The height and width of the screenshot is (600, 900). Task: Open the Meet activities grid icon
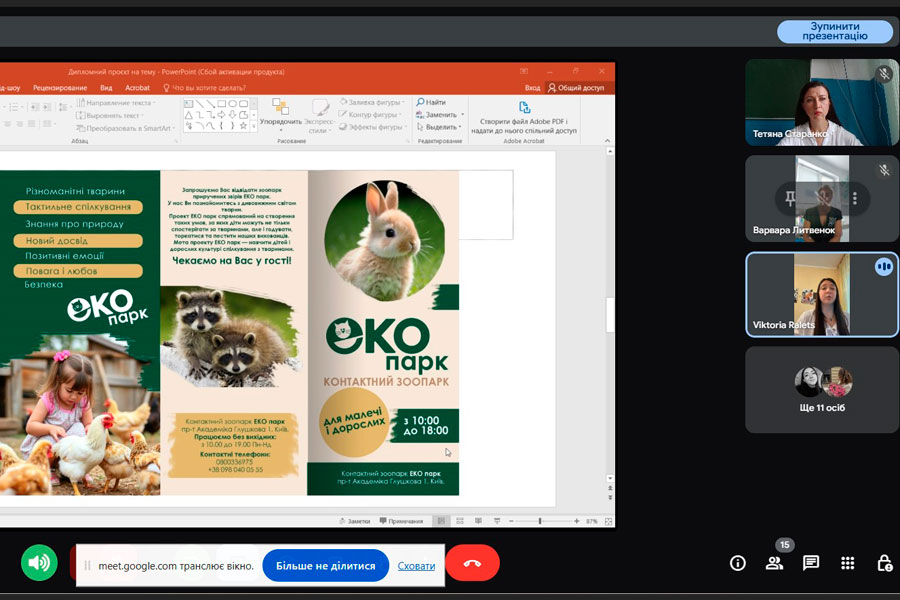pyautogui.click(x=848, y=563)
